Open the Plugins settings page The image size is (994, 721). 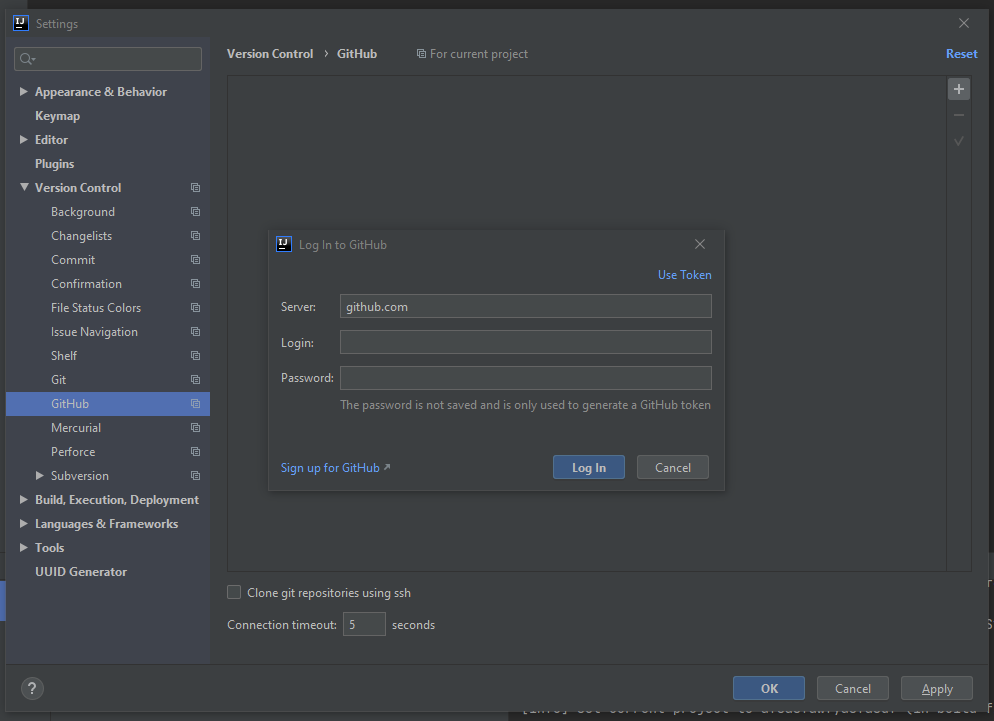click(x=55, y=164)
